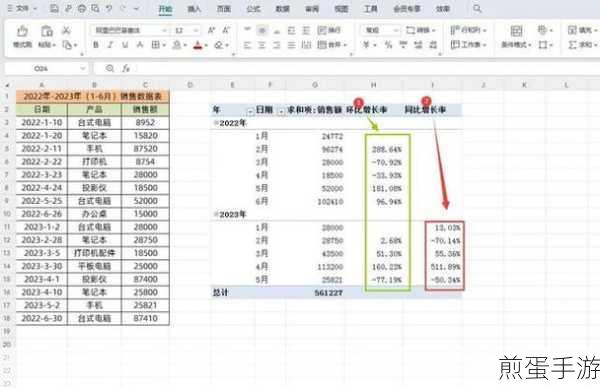Click the 转换 button
This screenshot has width=600, height=388.
tap(421, 30)
